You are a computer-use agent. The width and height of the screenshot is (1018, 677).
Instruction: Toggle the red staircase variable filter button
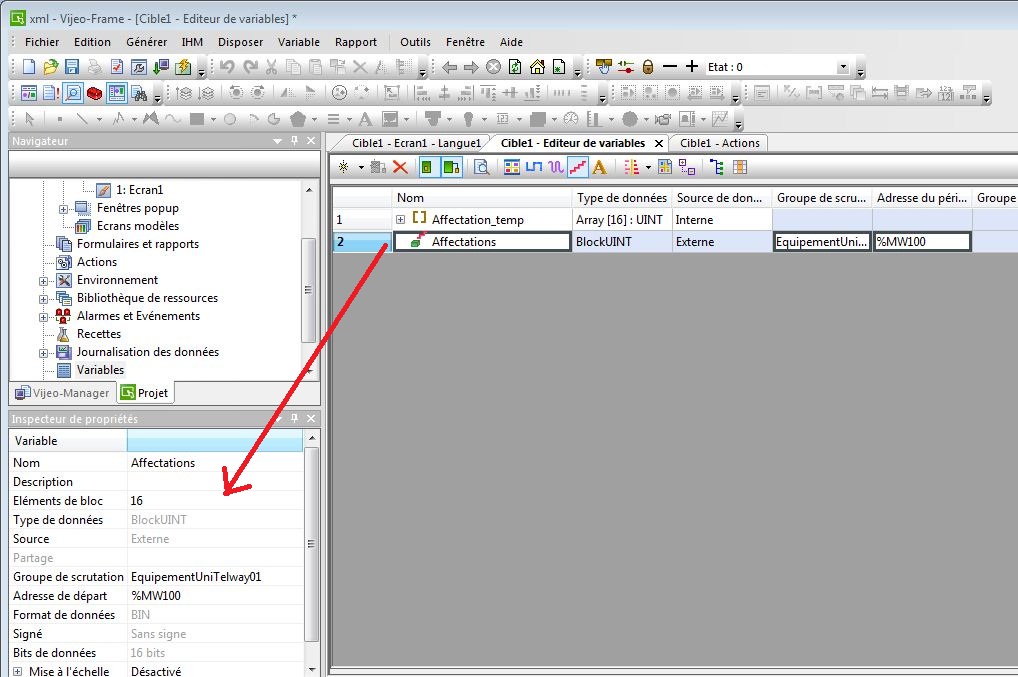point(578,167)
